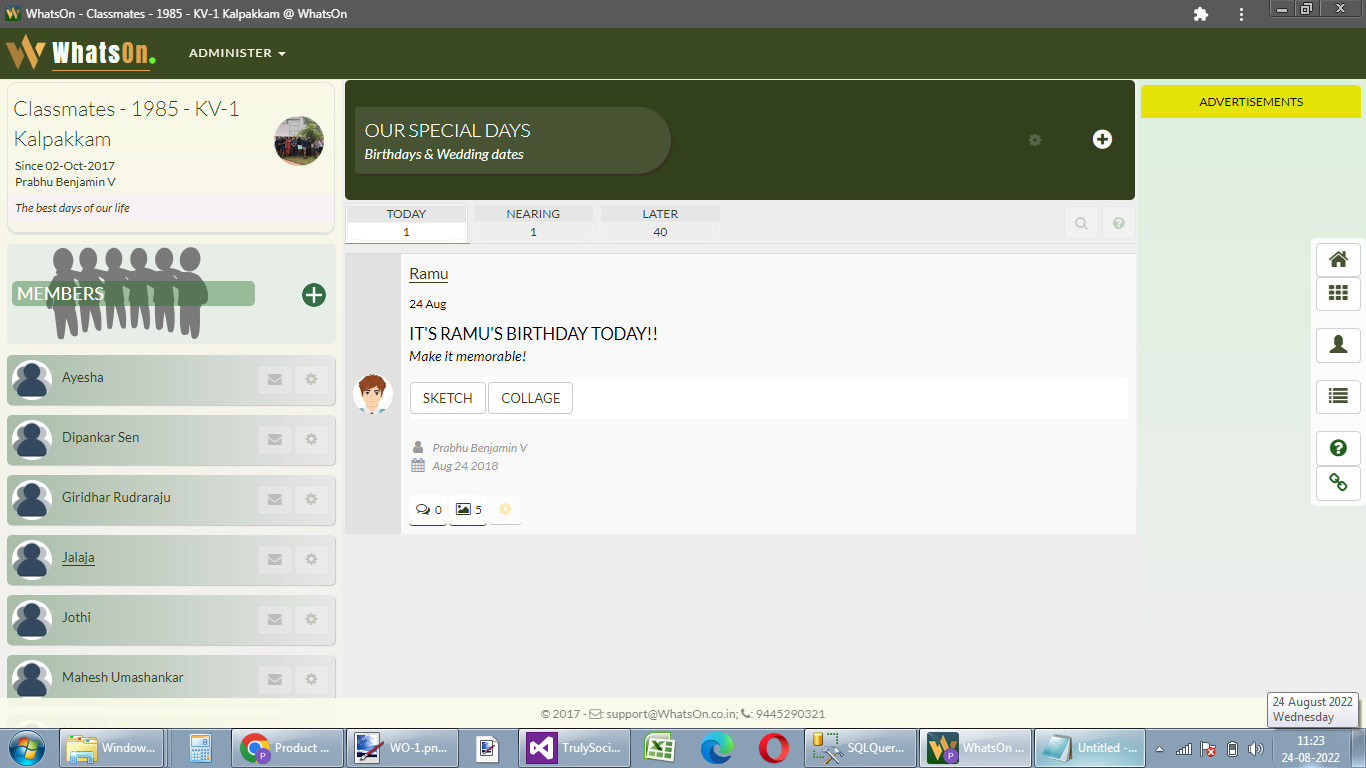Screen dimensions: 1366x768
Task: Click the browser extensions puzzle icon
Action: 1201,14
